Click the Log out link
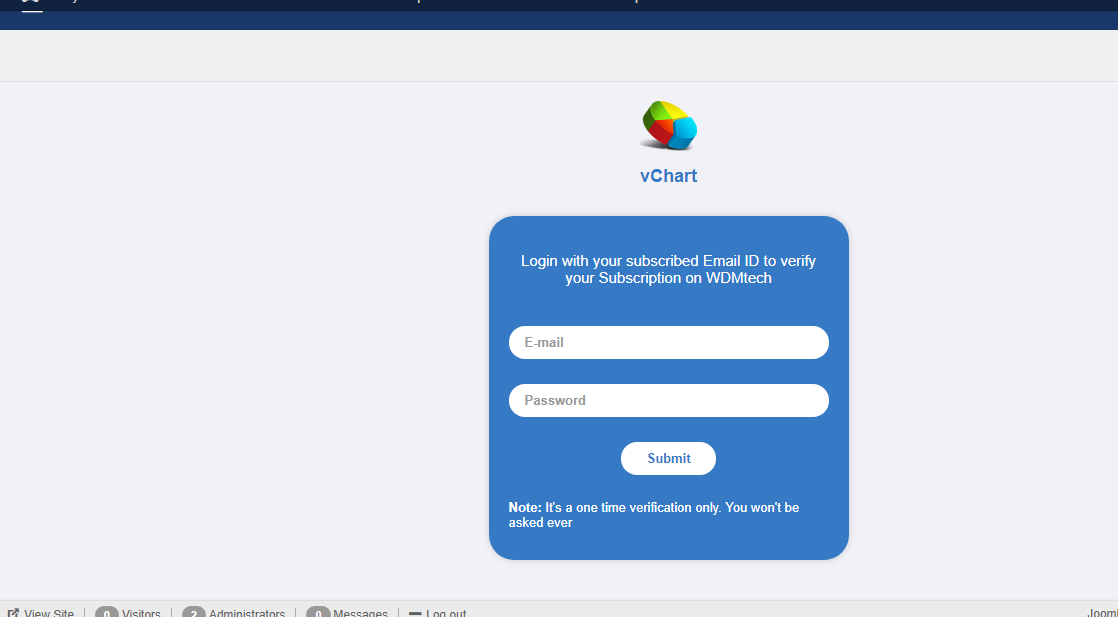The image size is (1118, 617). [x=446, y=613]
